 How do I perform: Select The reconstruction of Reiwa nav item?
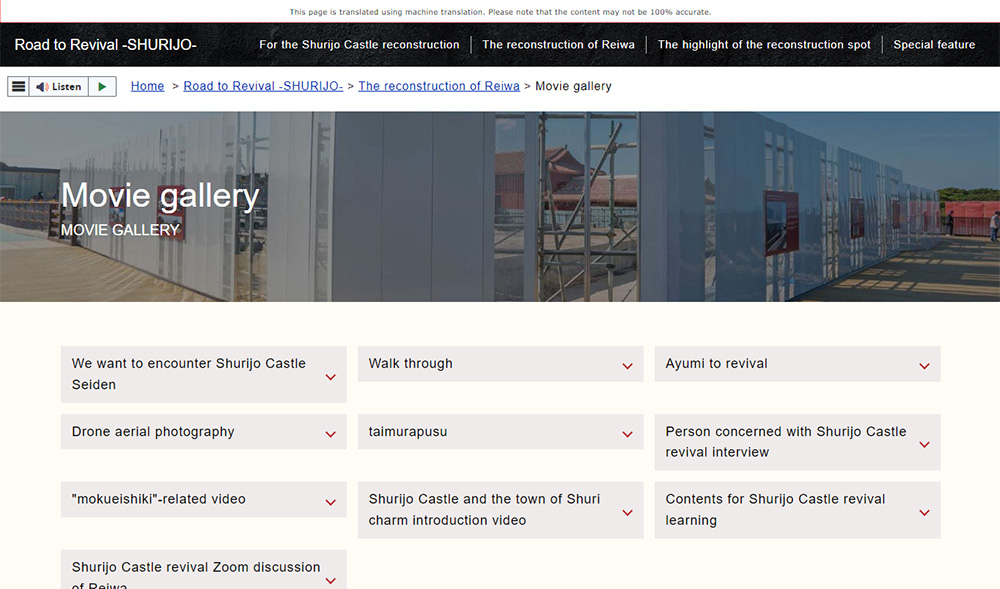[x=558, y=45]
